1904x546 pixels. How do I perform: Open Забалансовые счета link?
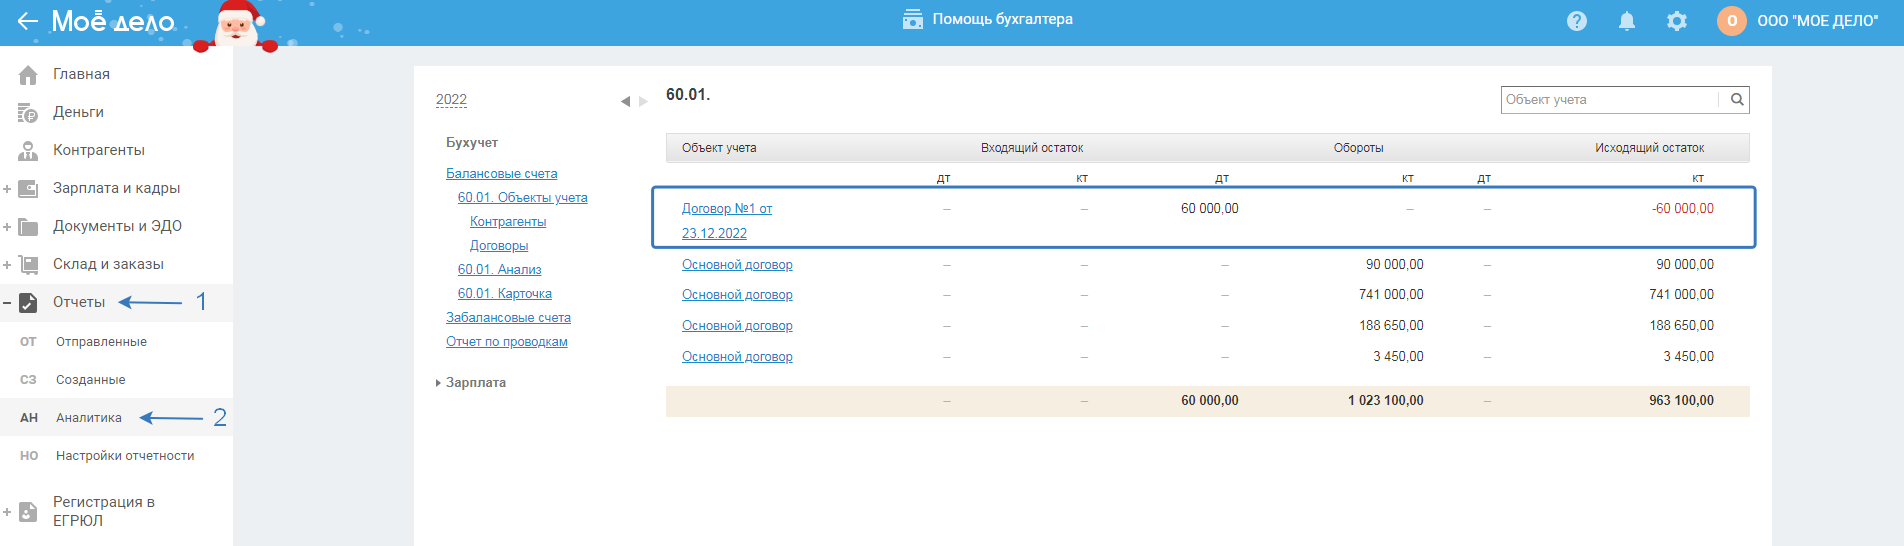(508, 318)
